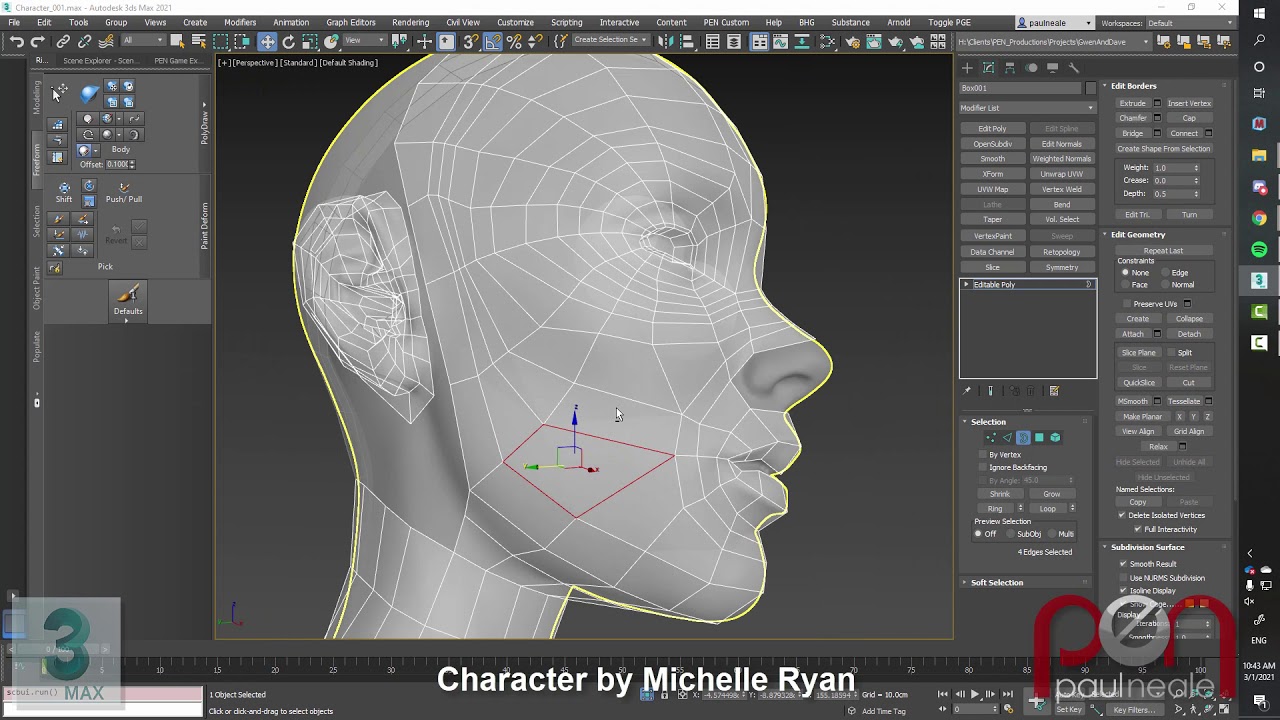The width and height of the screenshot is (1280, 720).
Task: Toggle the Angle Snap icon
Action: click(x=493, y=41)
